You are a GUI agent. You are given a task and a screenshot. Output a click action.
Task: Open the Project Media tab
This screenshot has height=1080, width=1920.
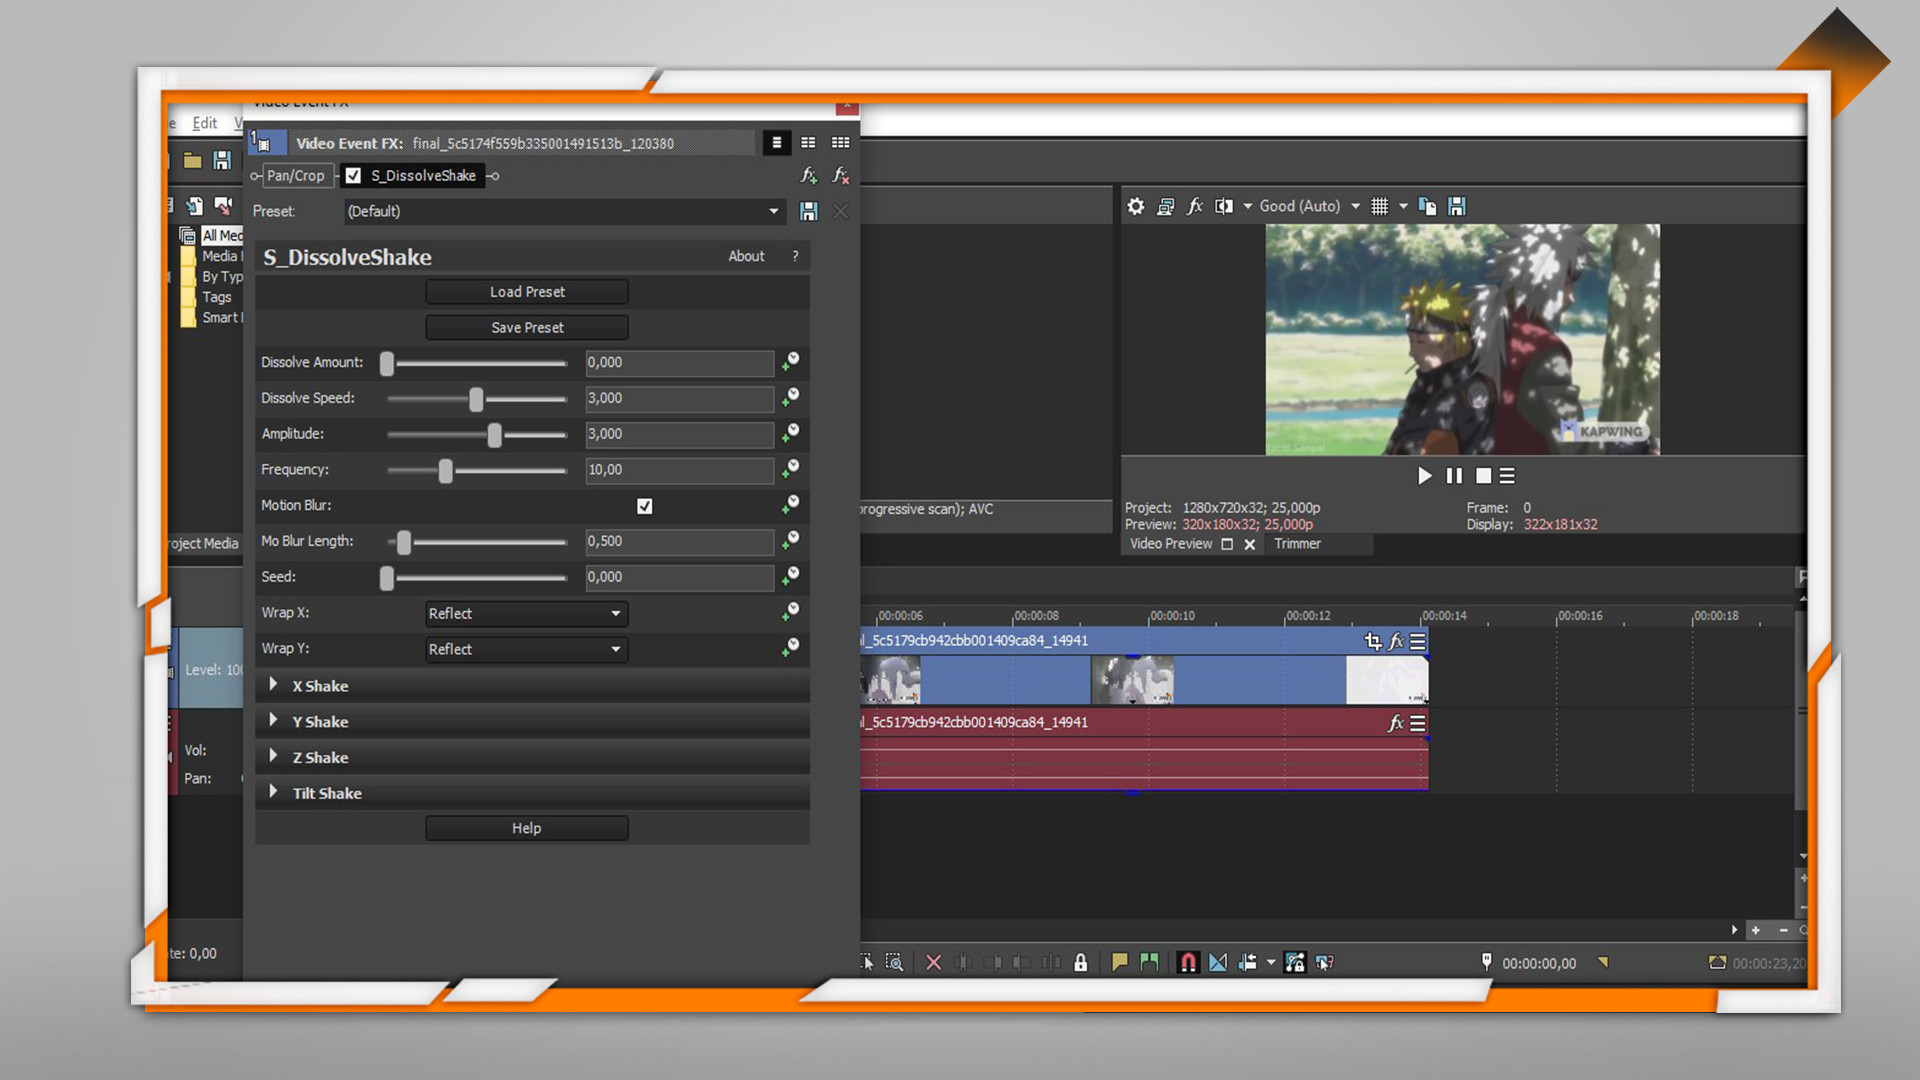point(204,544)
